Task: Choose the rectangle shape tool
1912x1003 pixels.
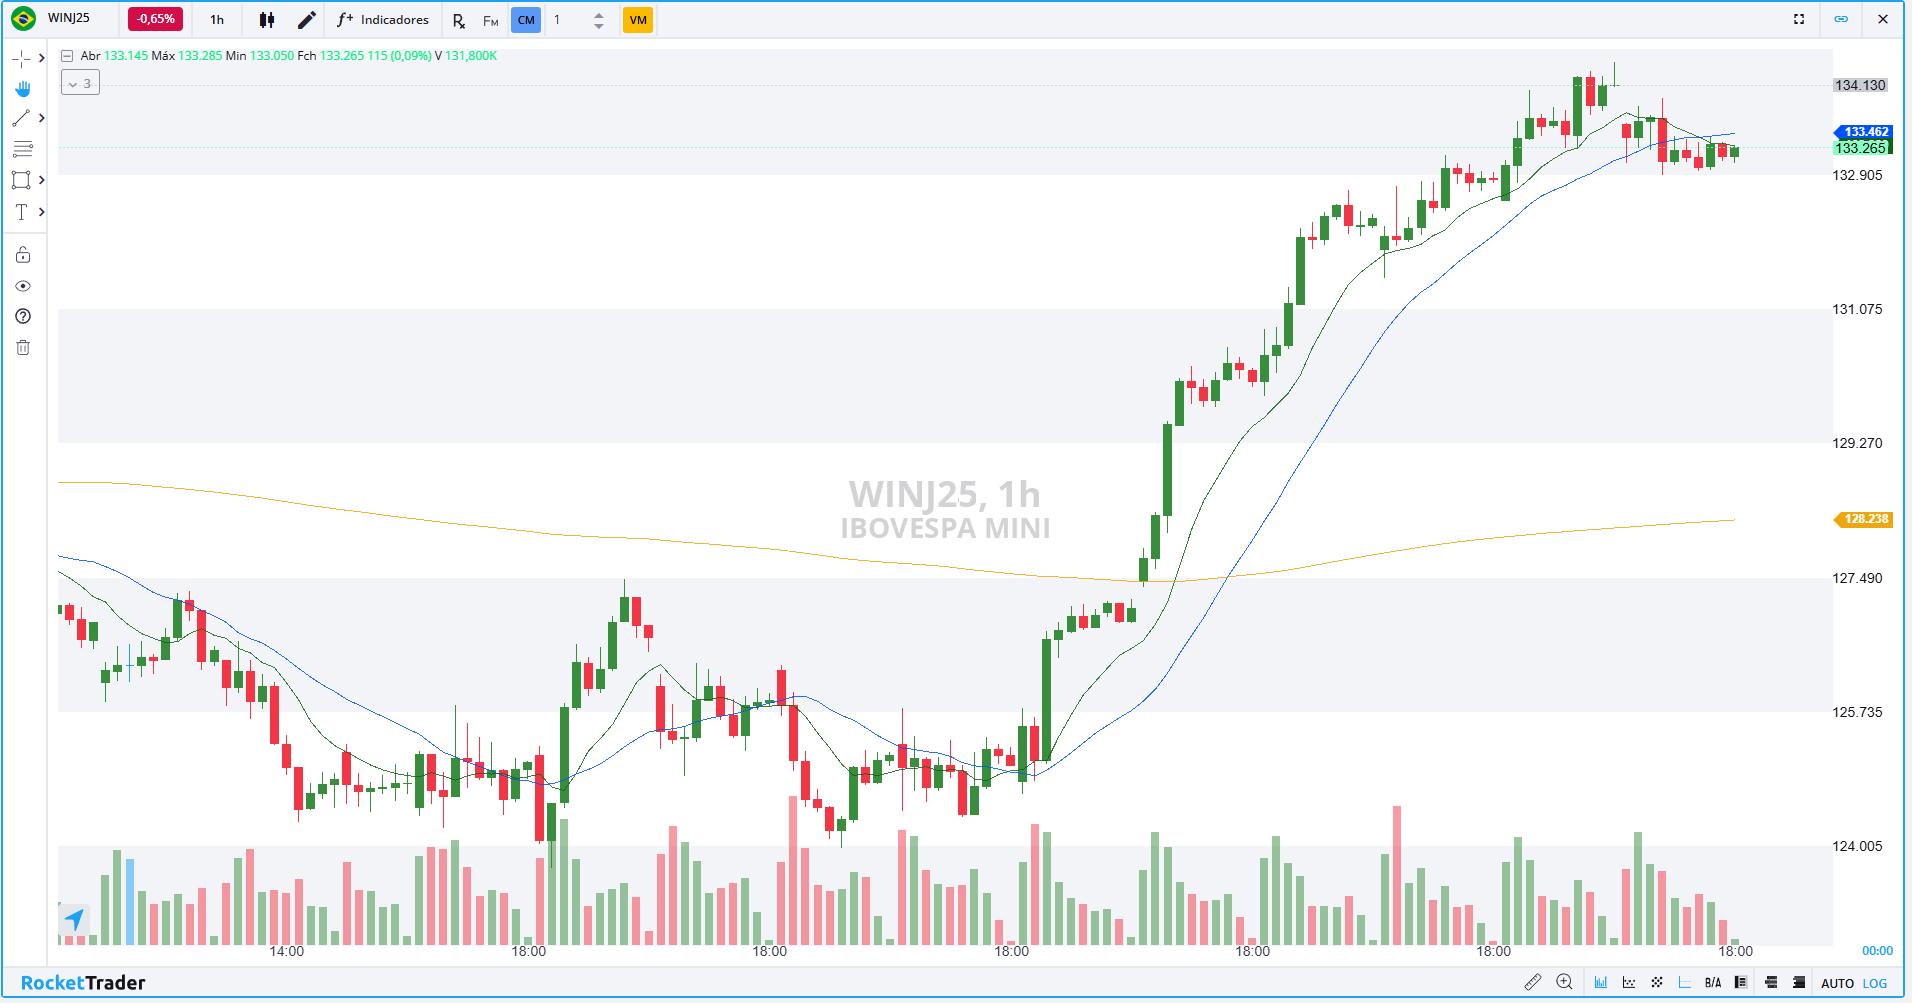Action: (21, 180)
